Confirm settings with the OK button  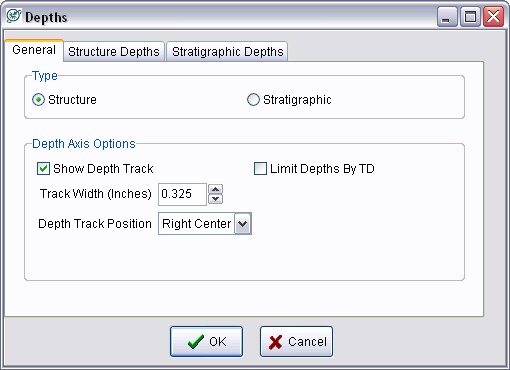pyautogui.click(x=206, y=342)
